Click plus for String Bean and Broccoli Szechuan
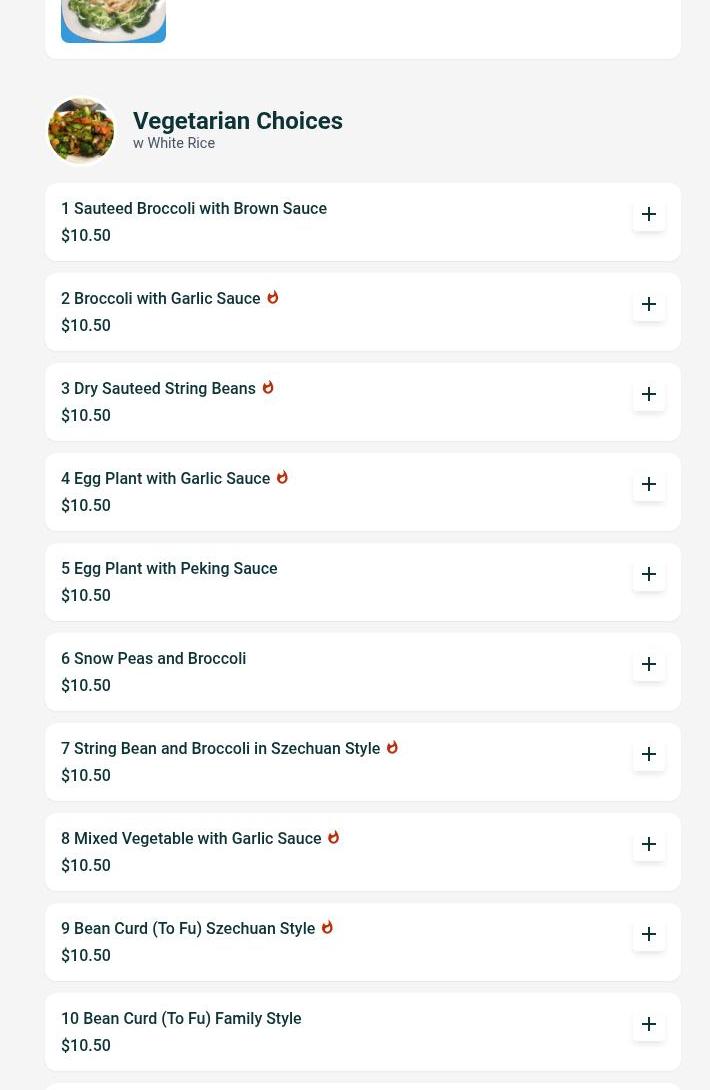The image size is (710, 1090). [648, 754]
